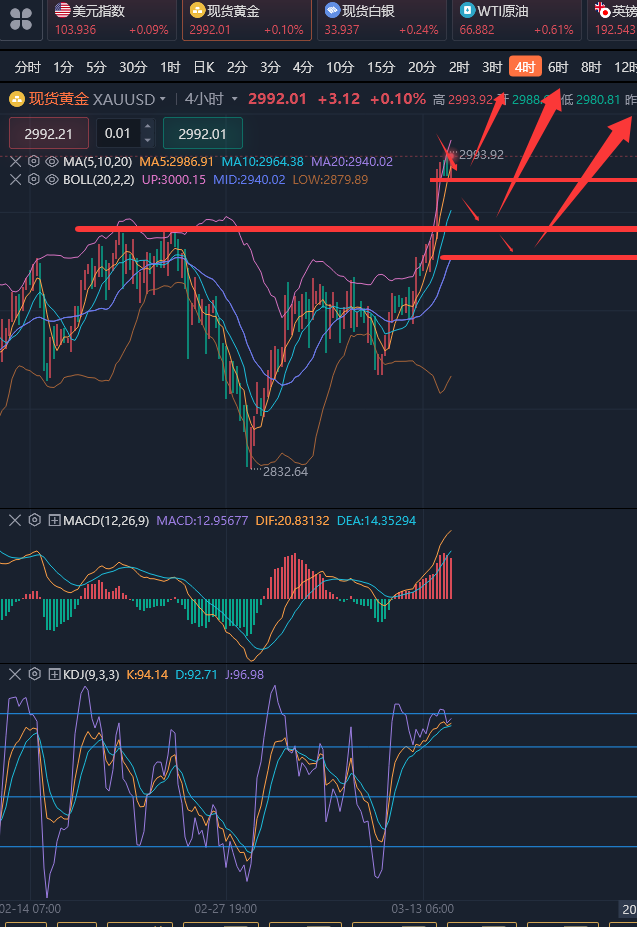This screenshot has width=637, height=927.
Task: Open the 现货白银 33.937 ticker card
Action: coord(381,20)
